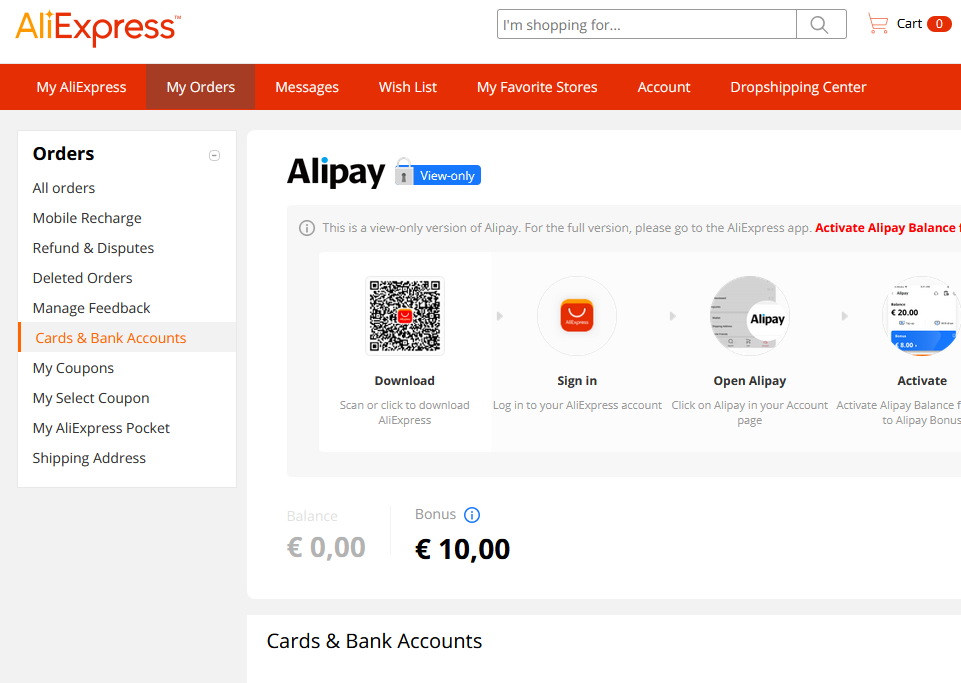Click the Activate step phone image
961x683 pixels.
click(x=922, y=316)
